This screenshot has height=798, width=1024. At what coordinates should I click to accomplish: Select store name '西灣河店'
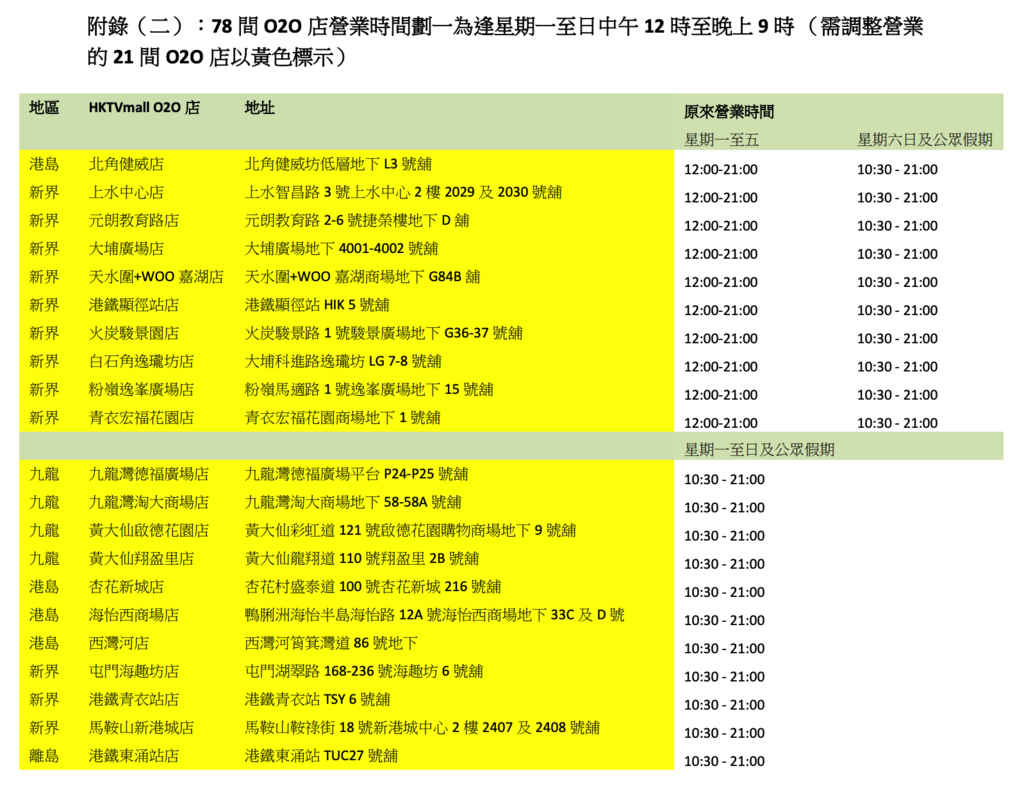tap(119, 643)
